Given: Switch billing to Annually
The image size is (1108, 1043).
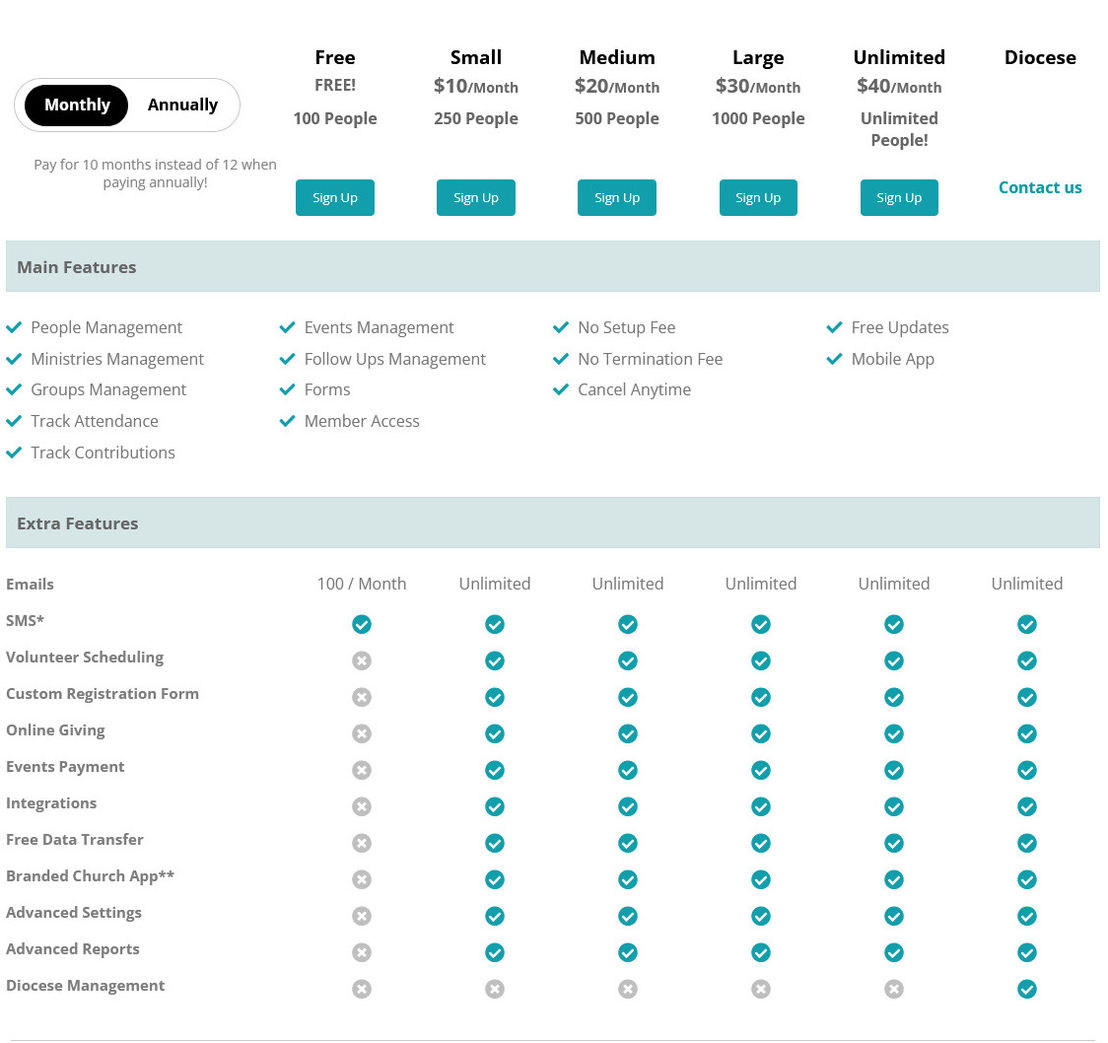Looking at the screenshot, I should coord(182,105).
